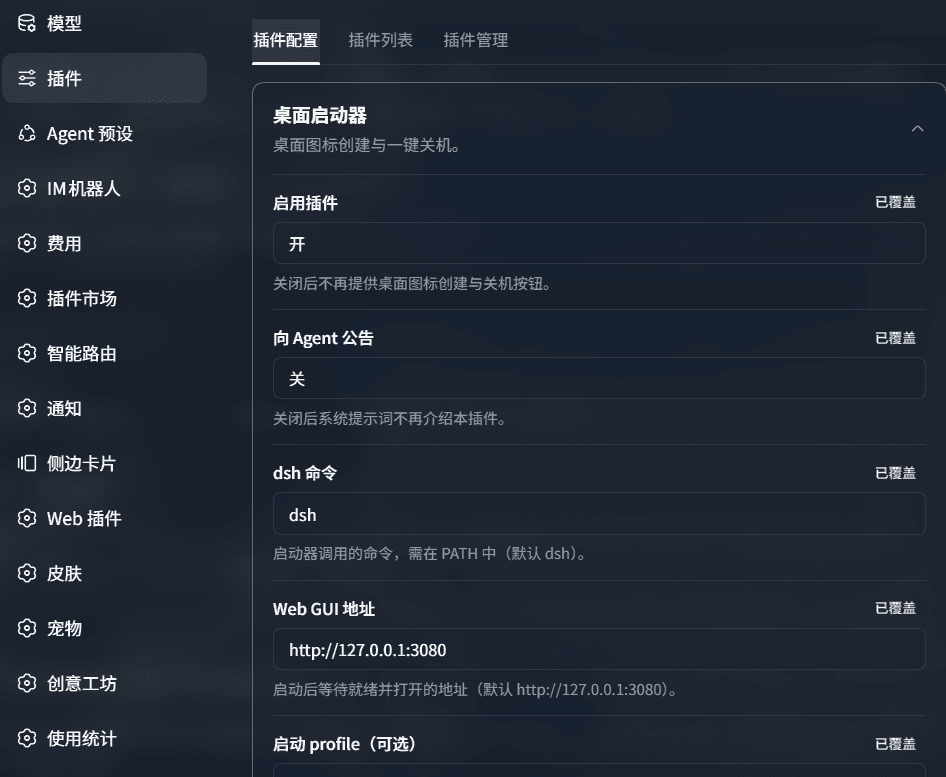Click the 插件 sliders icon
This screenshot has height=777, width=946.
pos(27,78)
